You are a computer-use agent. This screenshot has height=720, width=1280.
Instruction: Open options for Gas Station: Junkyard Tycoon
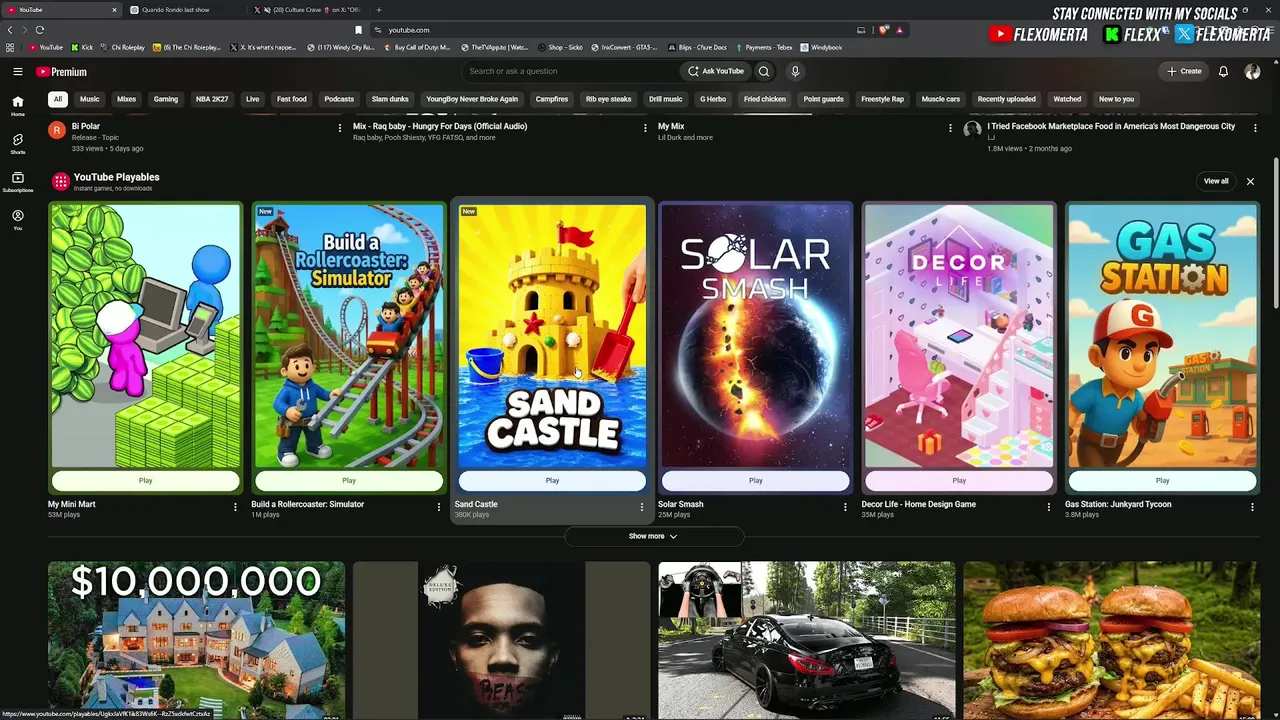[1252, 507]
